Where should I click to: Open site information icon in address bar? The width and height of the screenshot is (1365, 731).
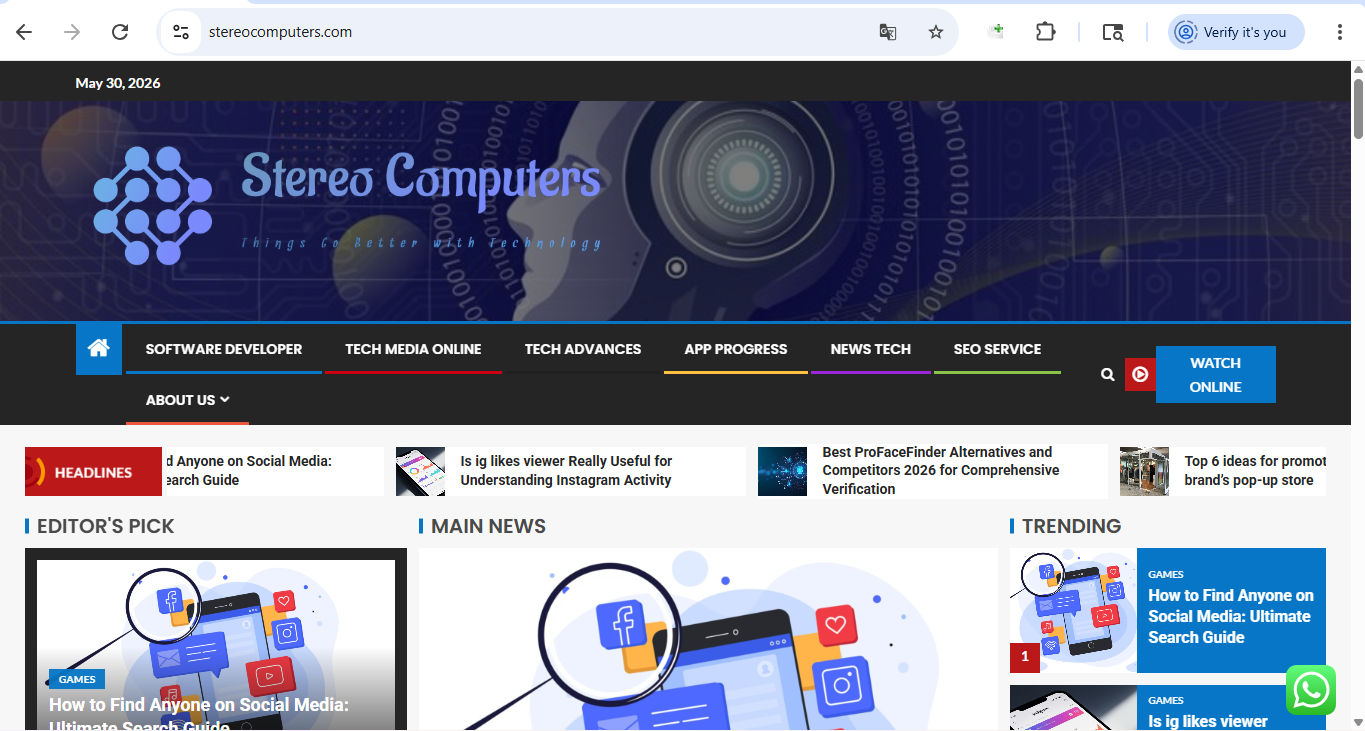(181, 32)
